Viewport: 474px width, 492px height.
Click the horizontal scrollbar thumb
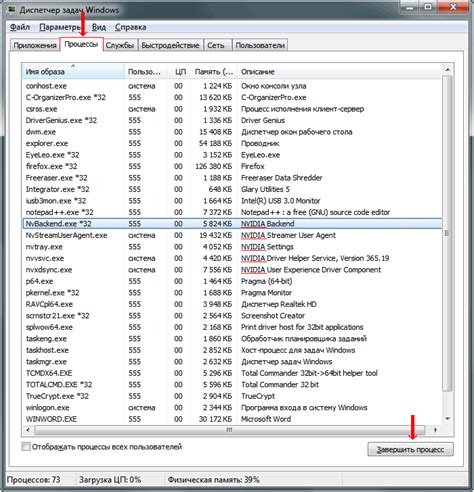(x=229, y=430)
